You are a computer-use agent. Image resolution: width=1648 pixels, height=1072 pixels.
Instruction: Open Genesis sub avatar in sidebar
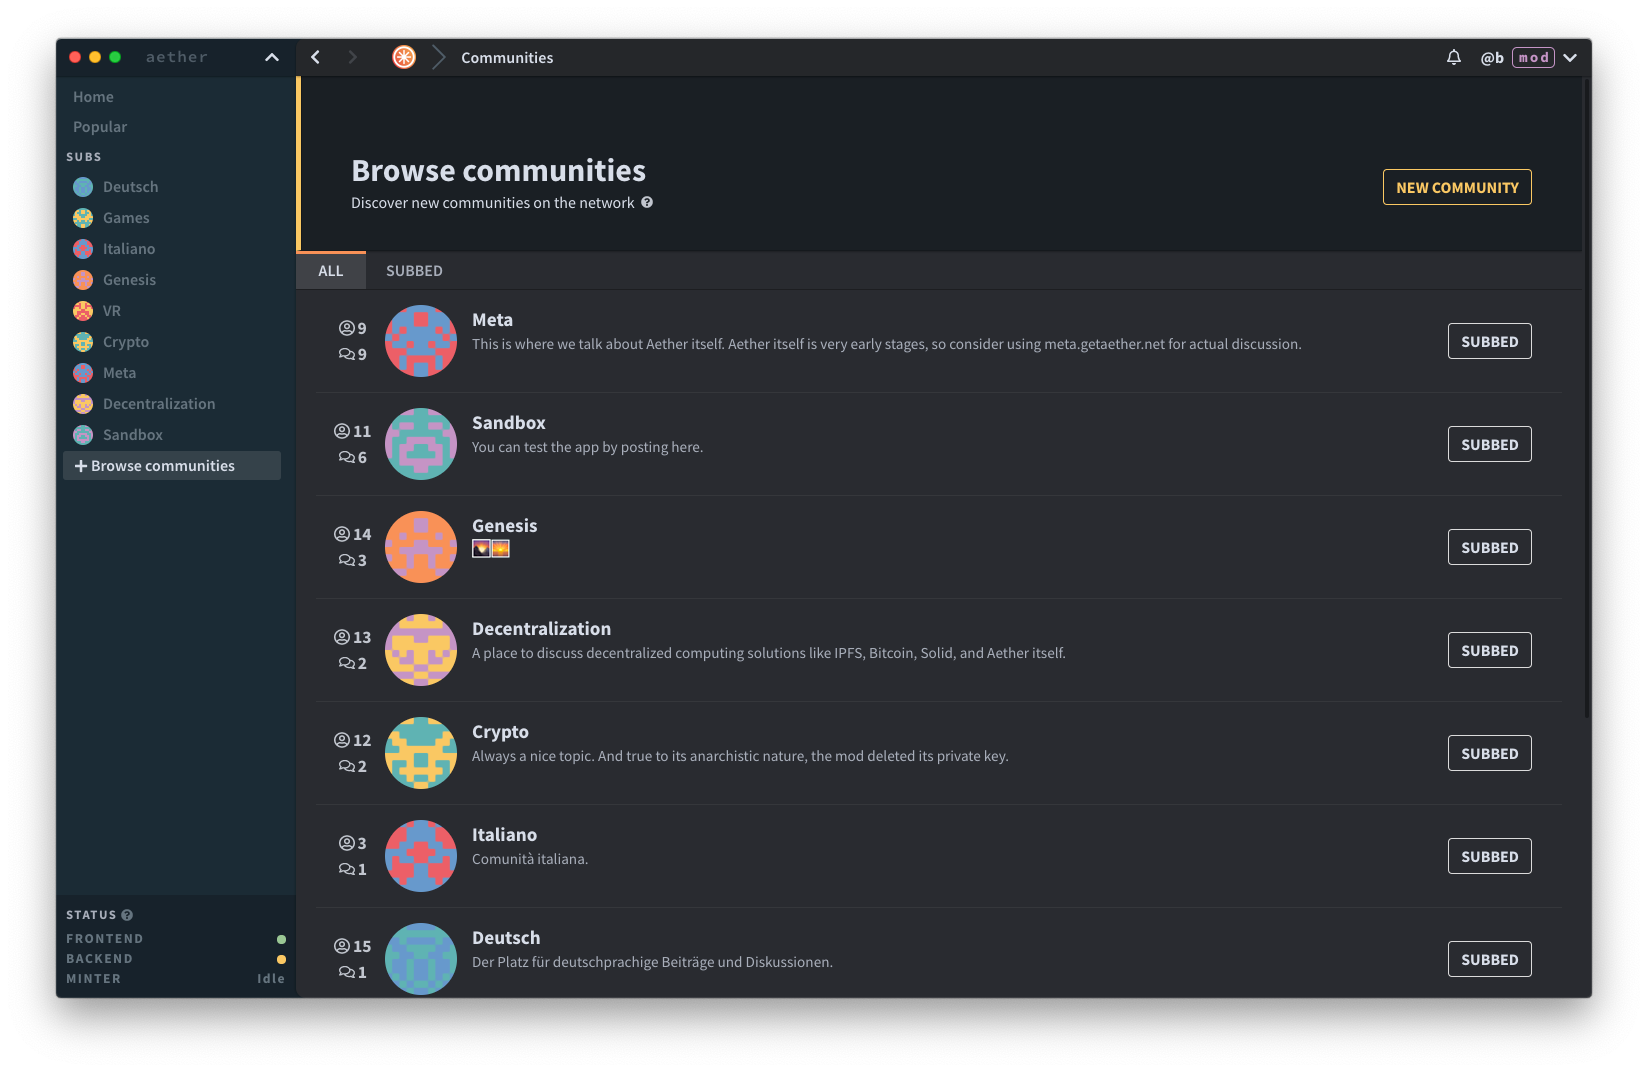pos(83,280)
